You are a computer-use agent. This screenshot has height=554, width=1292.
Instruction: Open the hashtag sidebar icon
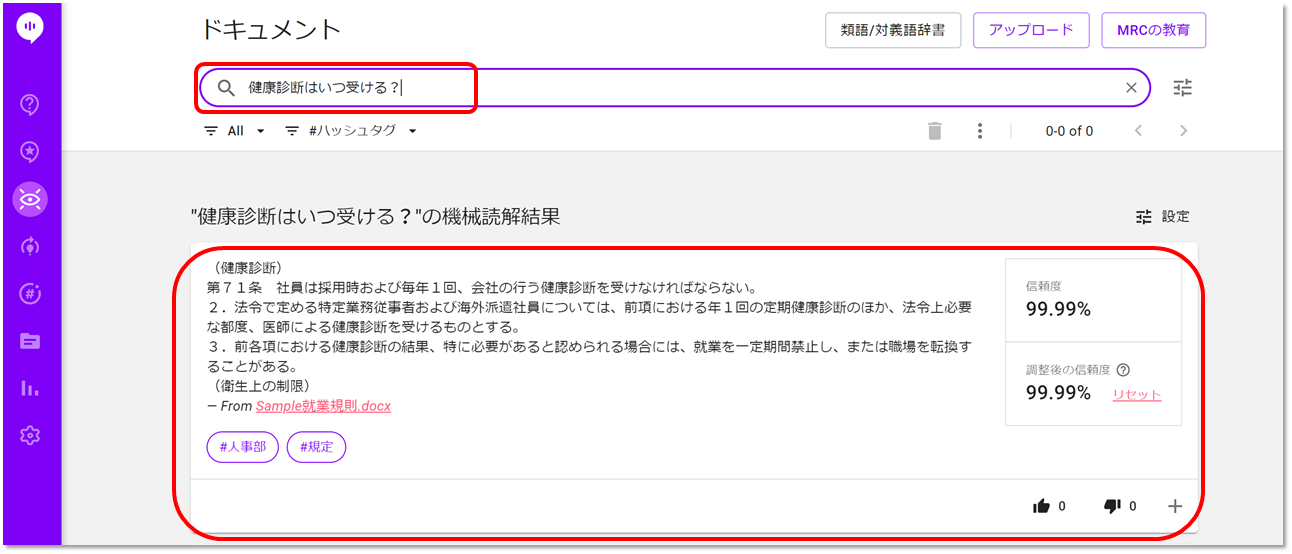click(30, 293)
